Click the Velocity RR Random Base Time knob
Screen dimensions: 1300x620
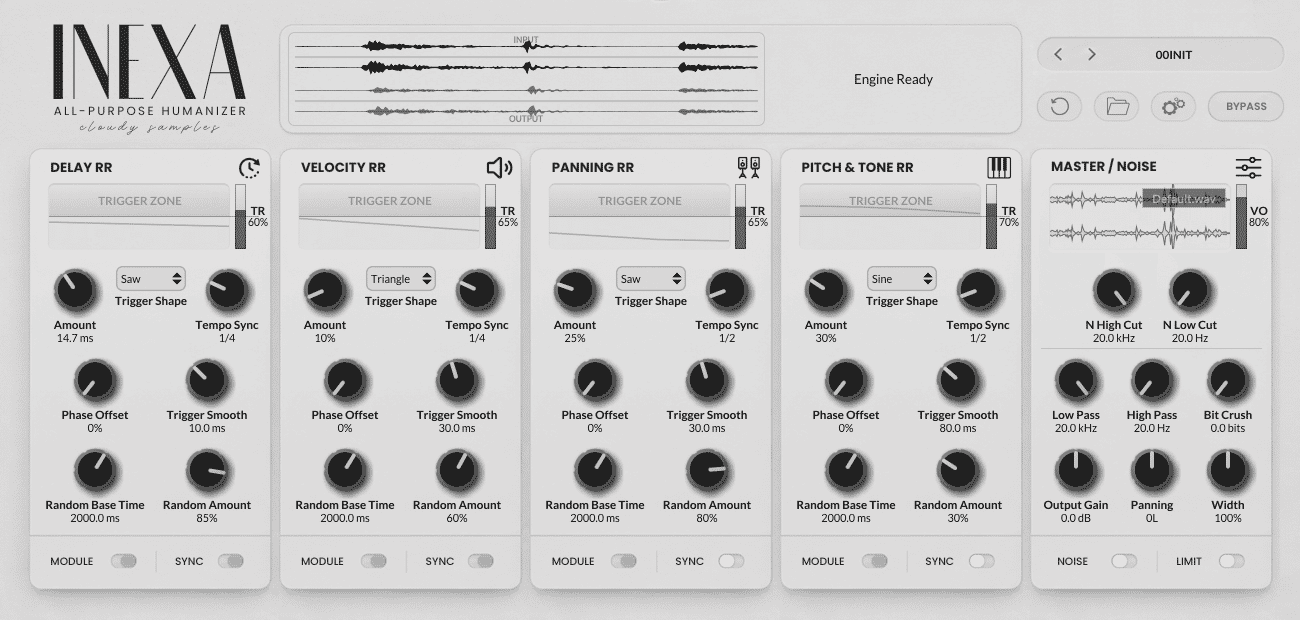345,470
